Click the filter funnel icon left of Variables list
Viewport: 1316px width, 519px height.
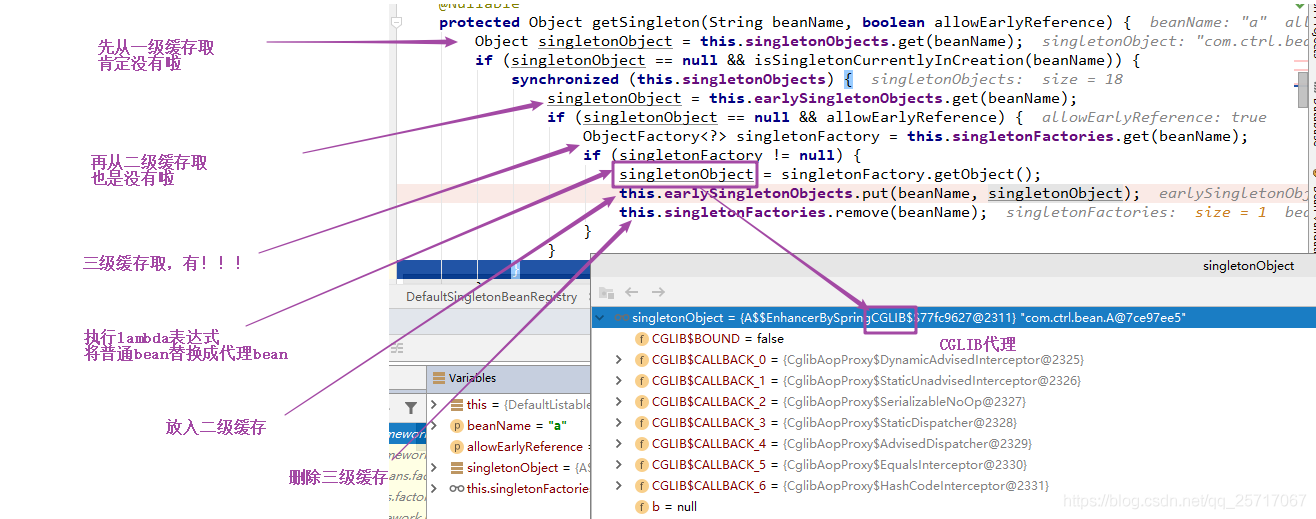click(x=410, y=408)
